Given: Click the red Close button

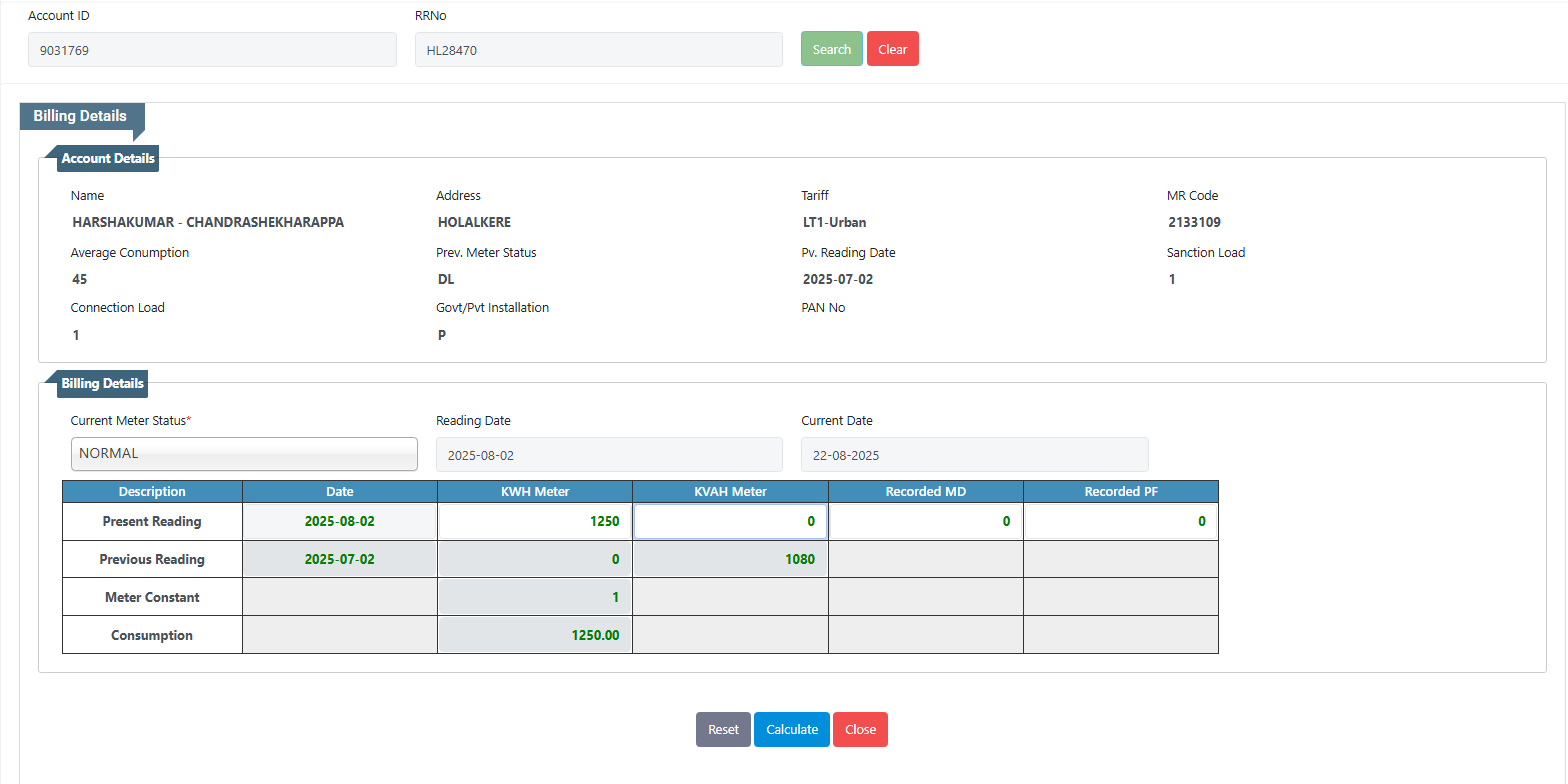Looking at the screenshot, I should coord(860,729).
